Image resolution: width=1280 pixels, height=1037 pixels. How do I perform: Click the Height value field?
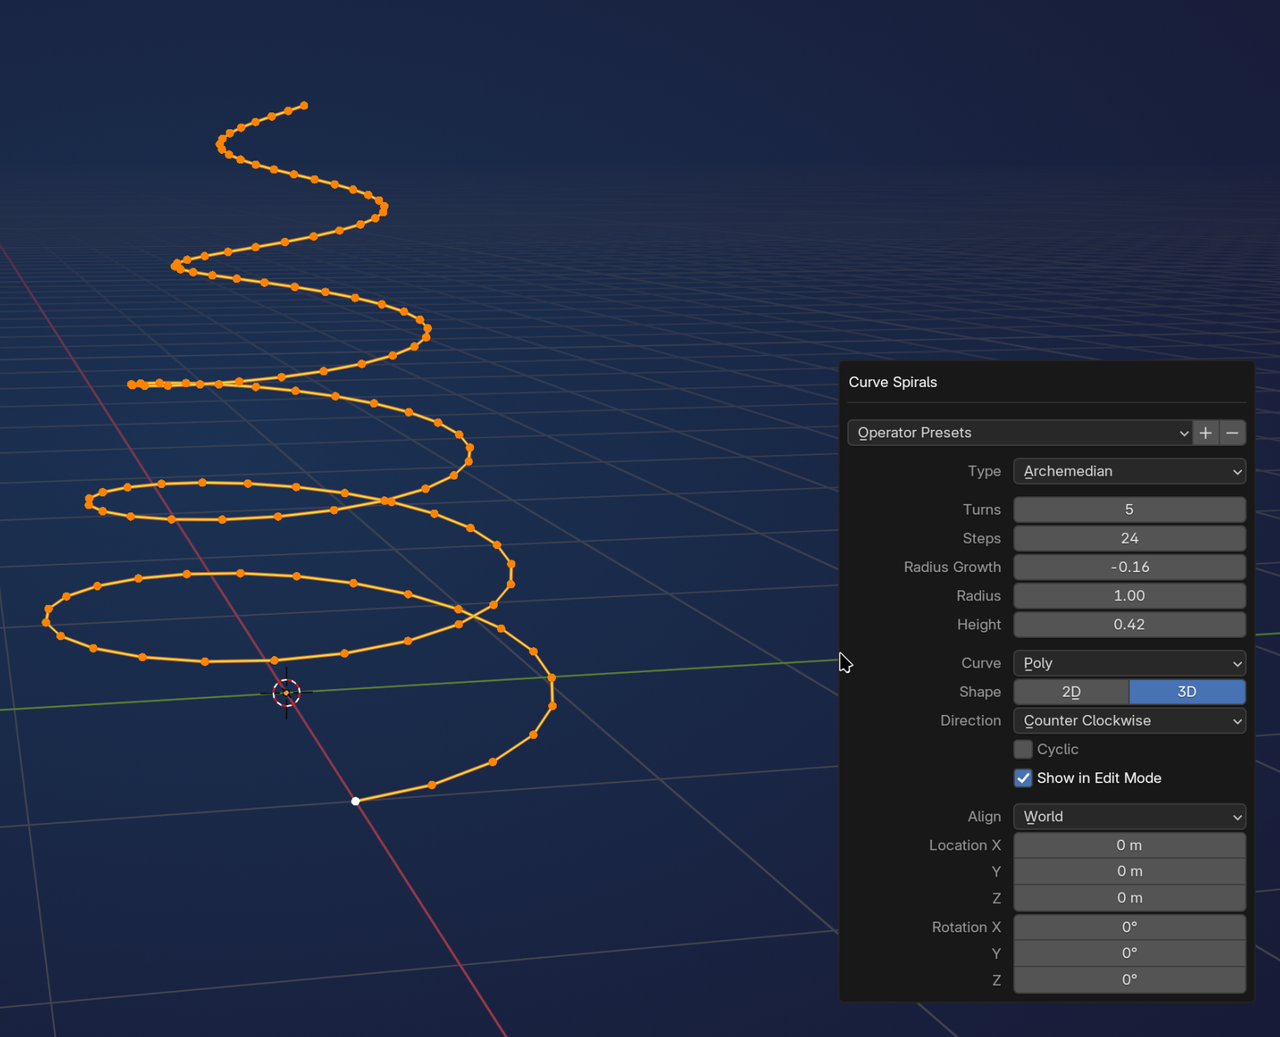[x=1130, y=625]
